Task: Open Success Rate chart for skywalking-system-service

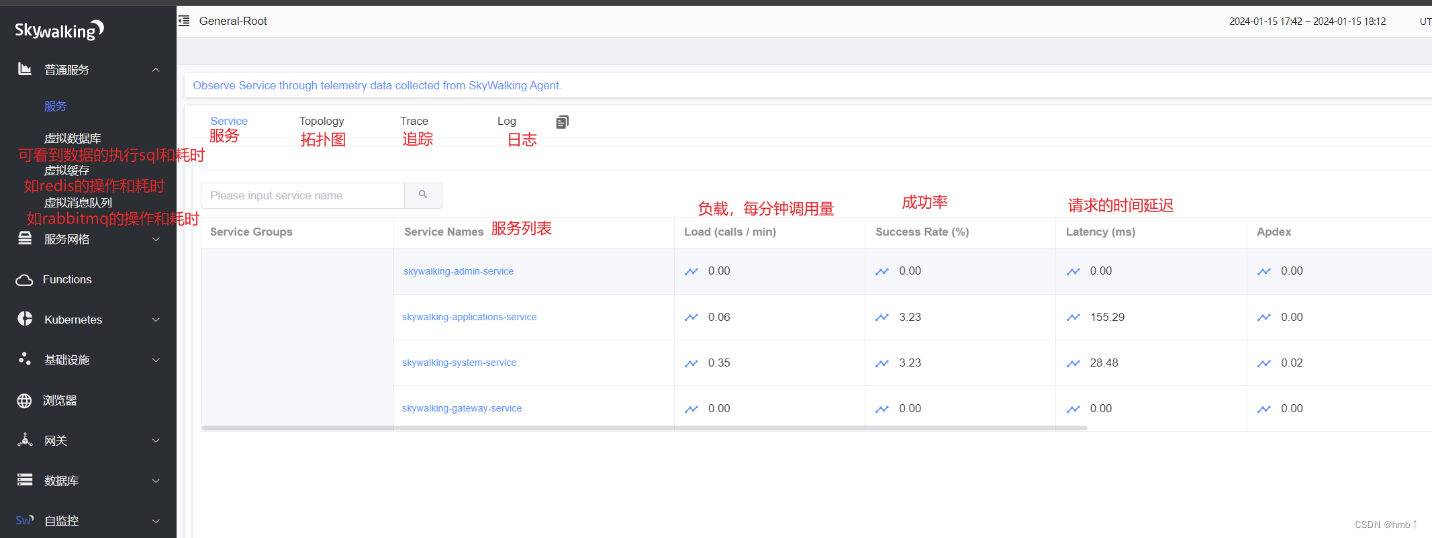Action: pyautogui.click(x=882, y=363)
